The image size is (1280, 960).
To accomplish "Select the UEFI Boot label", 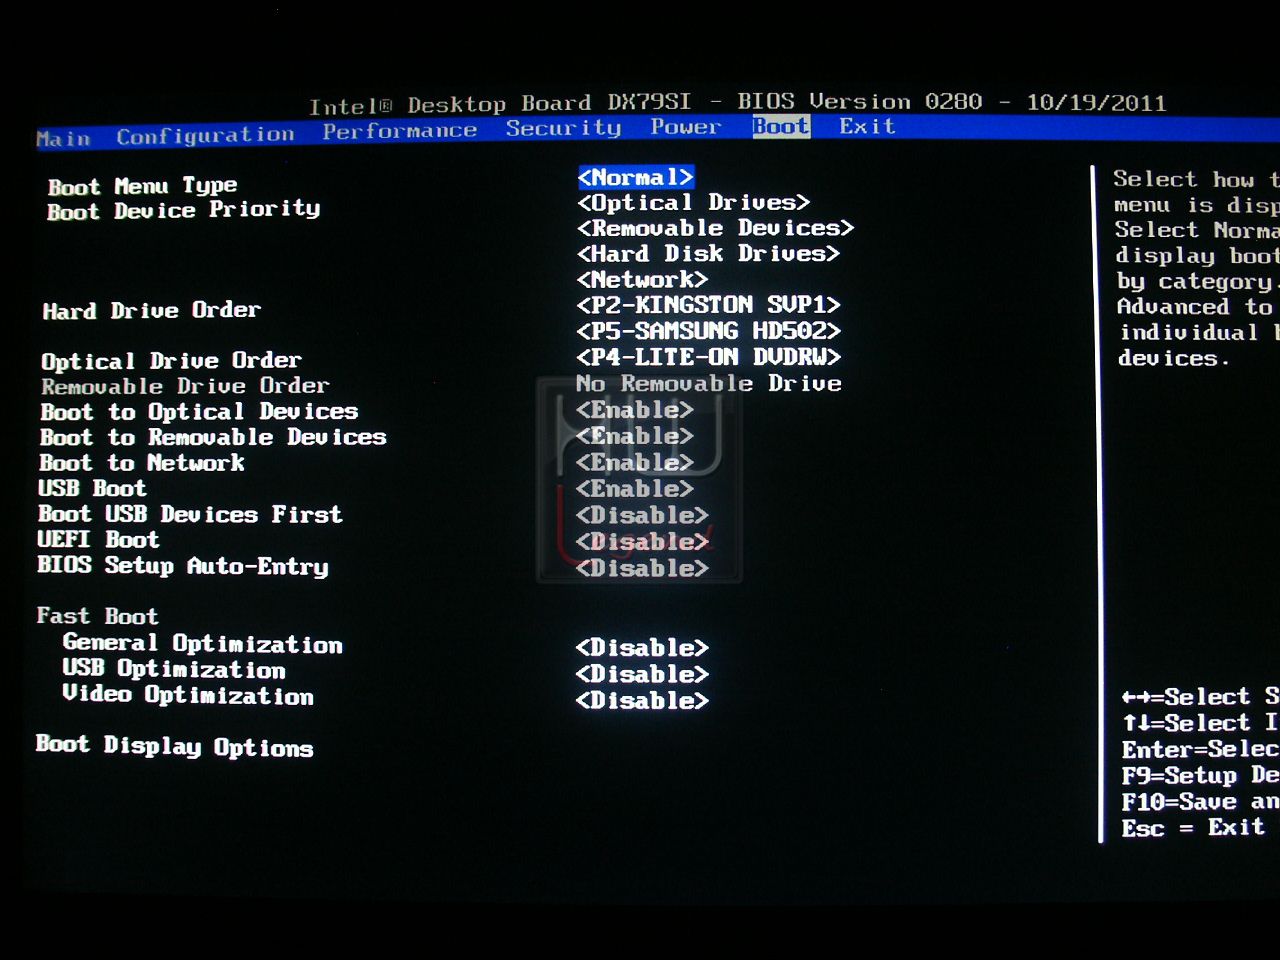I will pos(98,540).
